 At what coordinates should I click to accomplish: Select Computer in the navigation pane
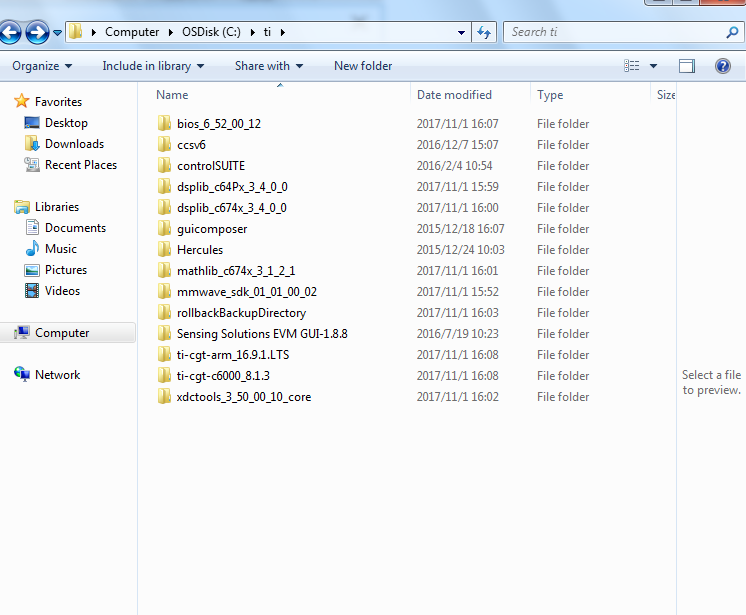tap(62, 333)
